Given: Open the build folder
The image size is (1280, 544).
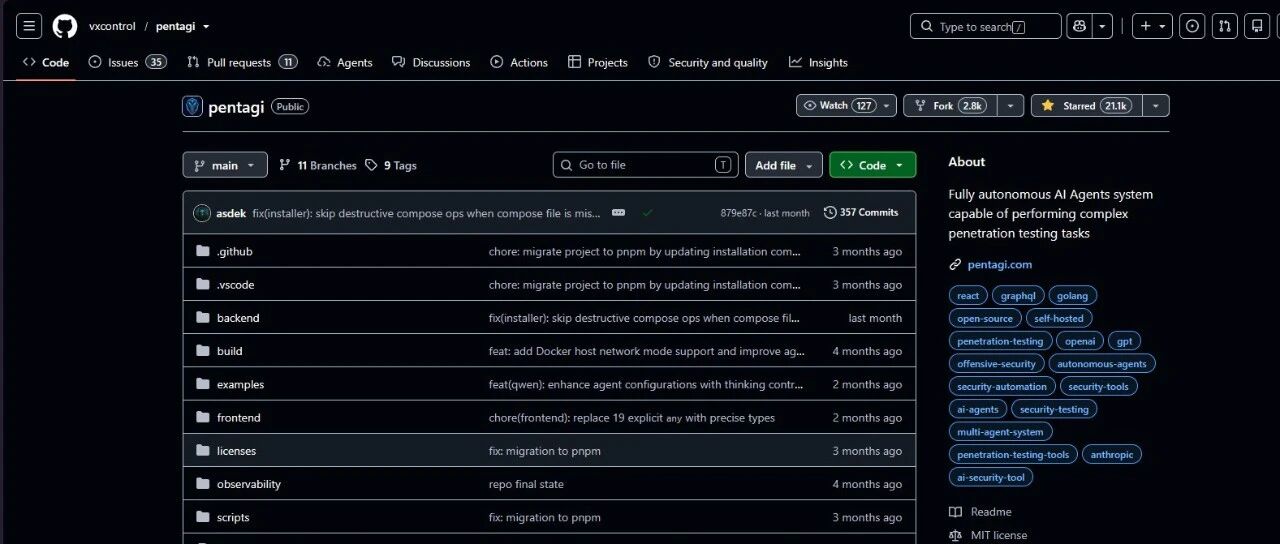Looking at the screenshot, I should click(229, 351).
